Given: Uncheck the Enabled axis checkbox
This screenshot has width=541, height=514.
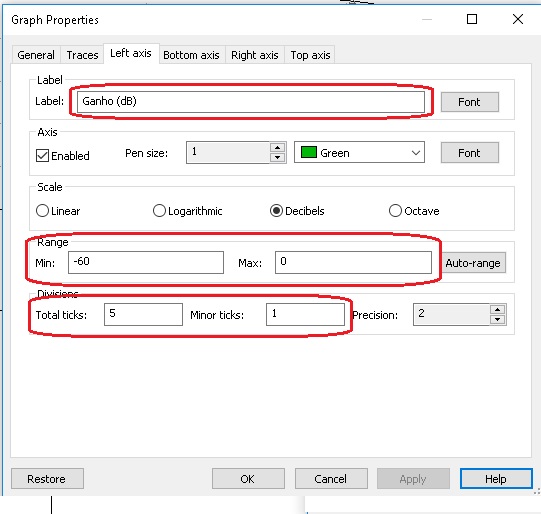Looking at the screenshot, I should [42, 156].
